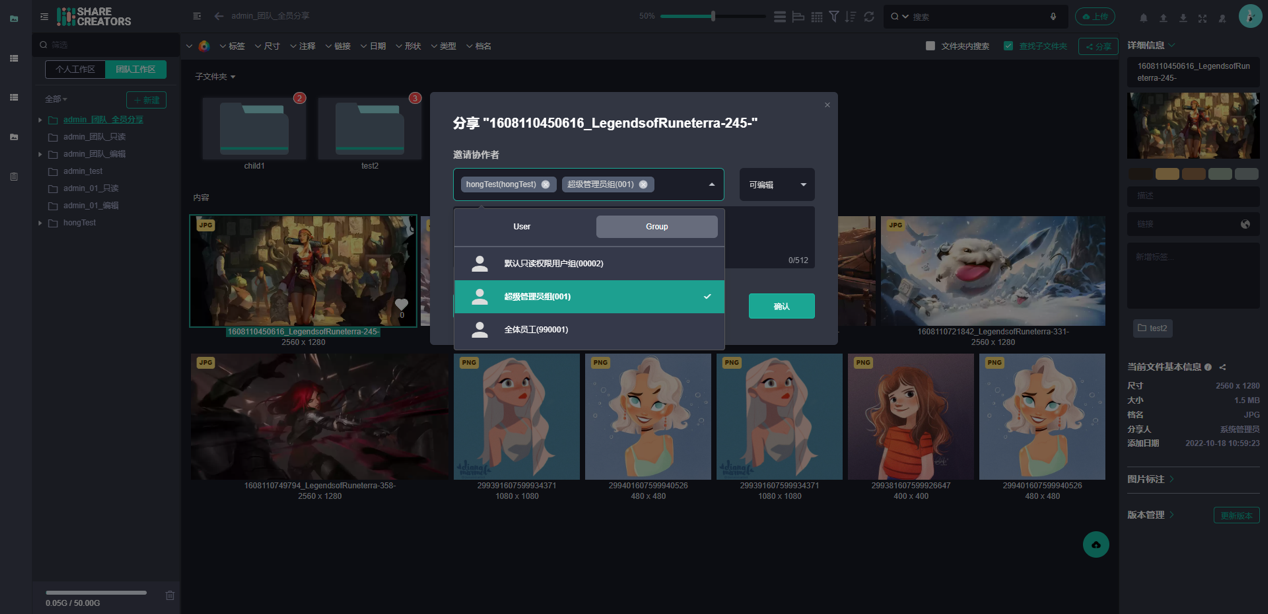Toggle the 文件夹内搜索 checkbox
Screen dimensions: 1268x614
tap(930, 46)
